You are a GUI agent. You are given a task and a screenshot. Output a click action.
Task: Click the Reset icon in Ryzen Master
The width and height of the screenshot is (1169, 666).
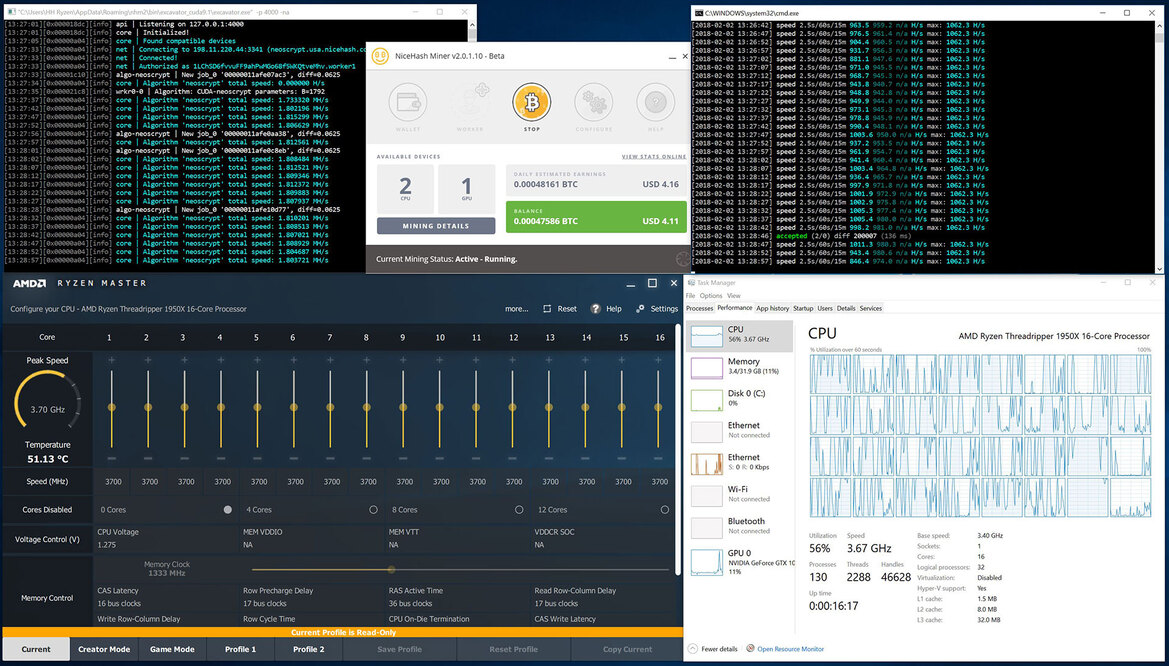click(x=547, y=309)
